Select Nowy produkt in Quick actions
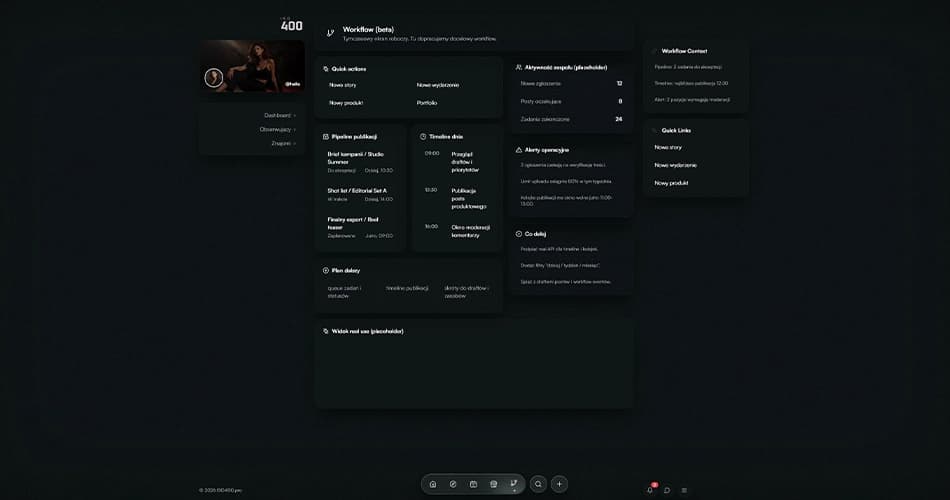Viewport: 950px width, 500px height. click(346, 102)
